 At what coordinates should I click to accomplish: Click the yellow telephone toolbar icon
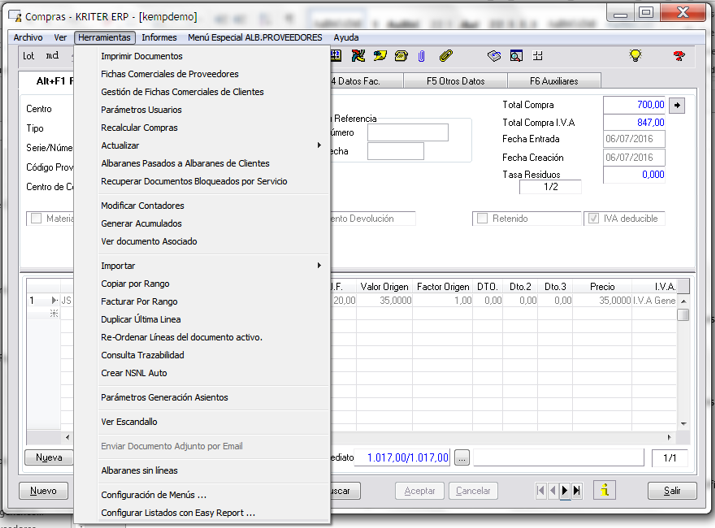(401, 56)
